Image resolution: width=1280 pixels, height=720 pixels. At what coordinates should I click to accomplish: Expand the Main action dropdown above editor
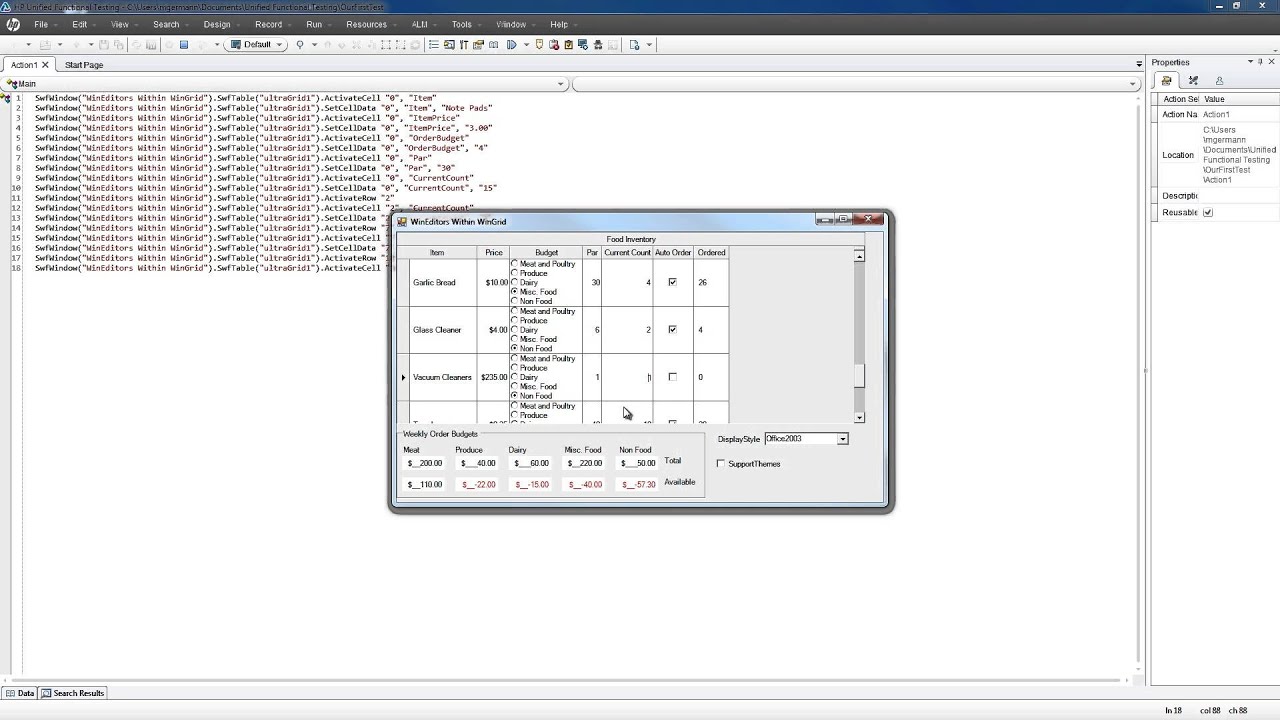561,84
